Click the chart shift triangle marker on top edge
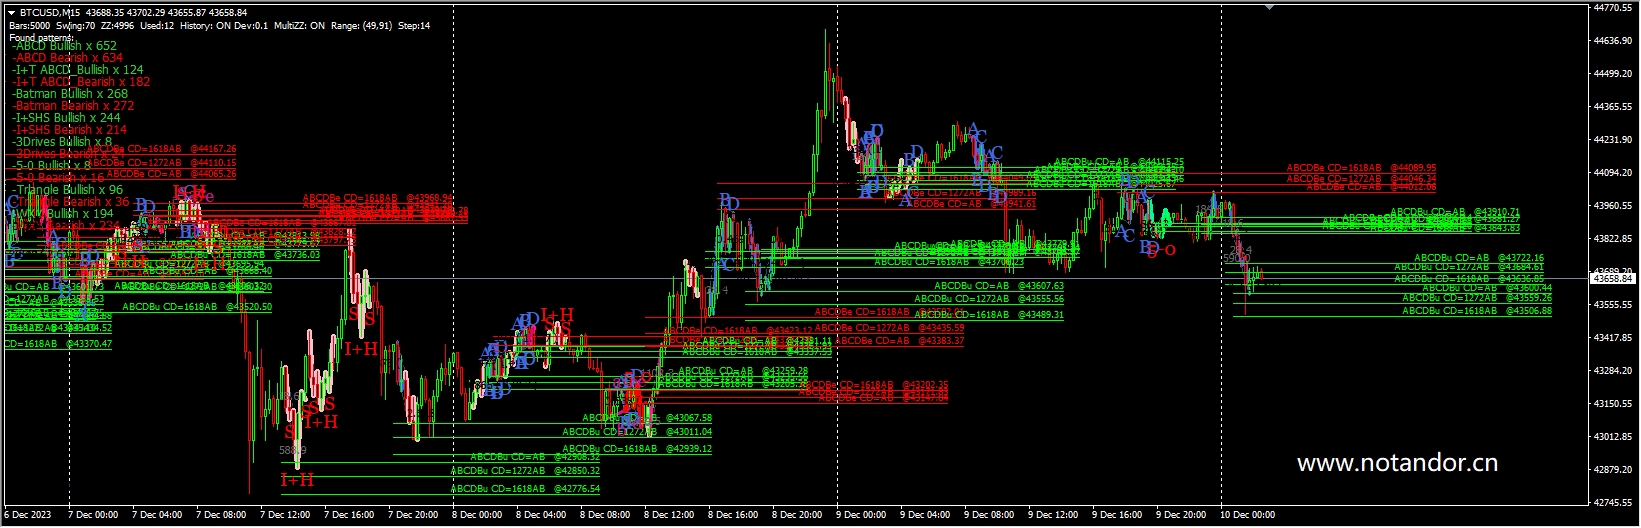This screenshot has width=1641, height=528. pos(1270,7)
